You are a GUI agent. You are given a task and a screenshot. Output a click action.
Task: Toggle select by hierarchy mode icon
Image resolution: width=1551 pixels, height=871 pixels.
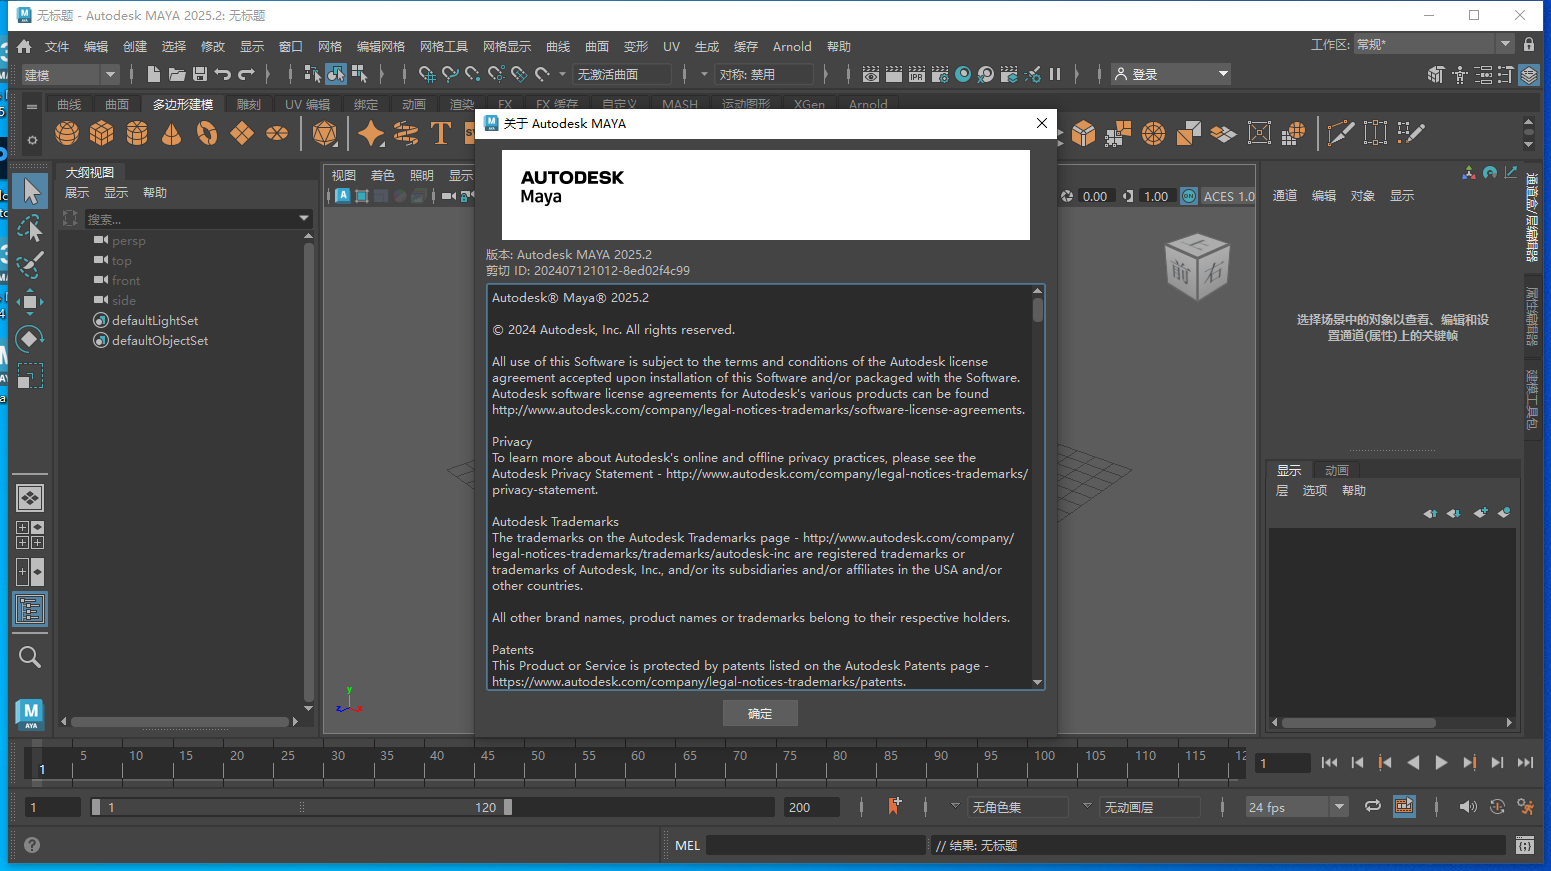(313, 74)
